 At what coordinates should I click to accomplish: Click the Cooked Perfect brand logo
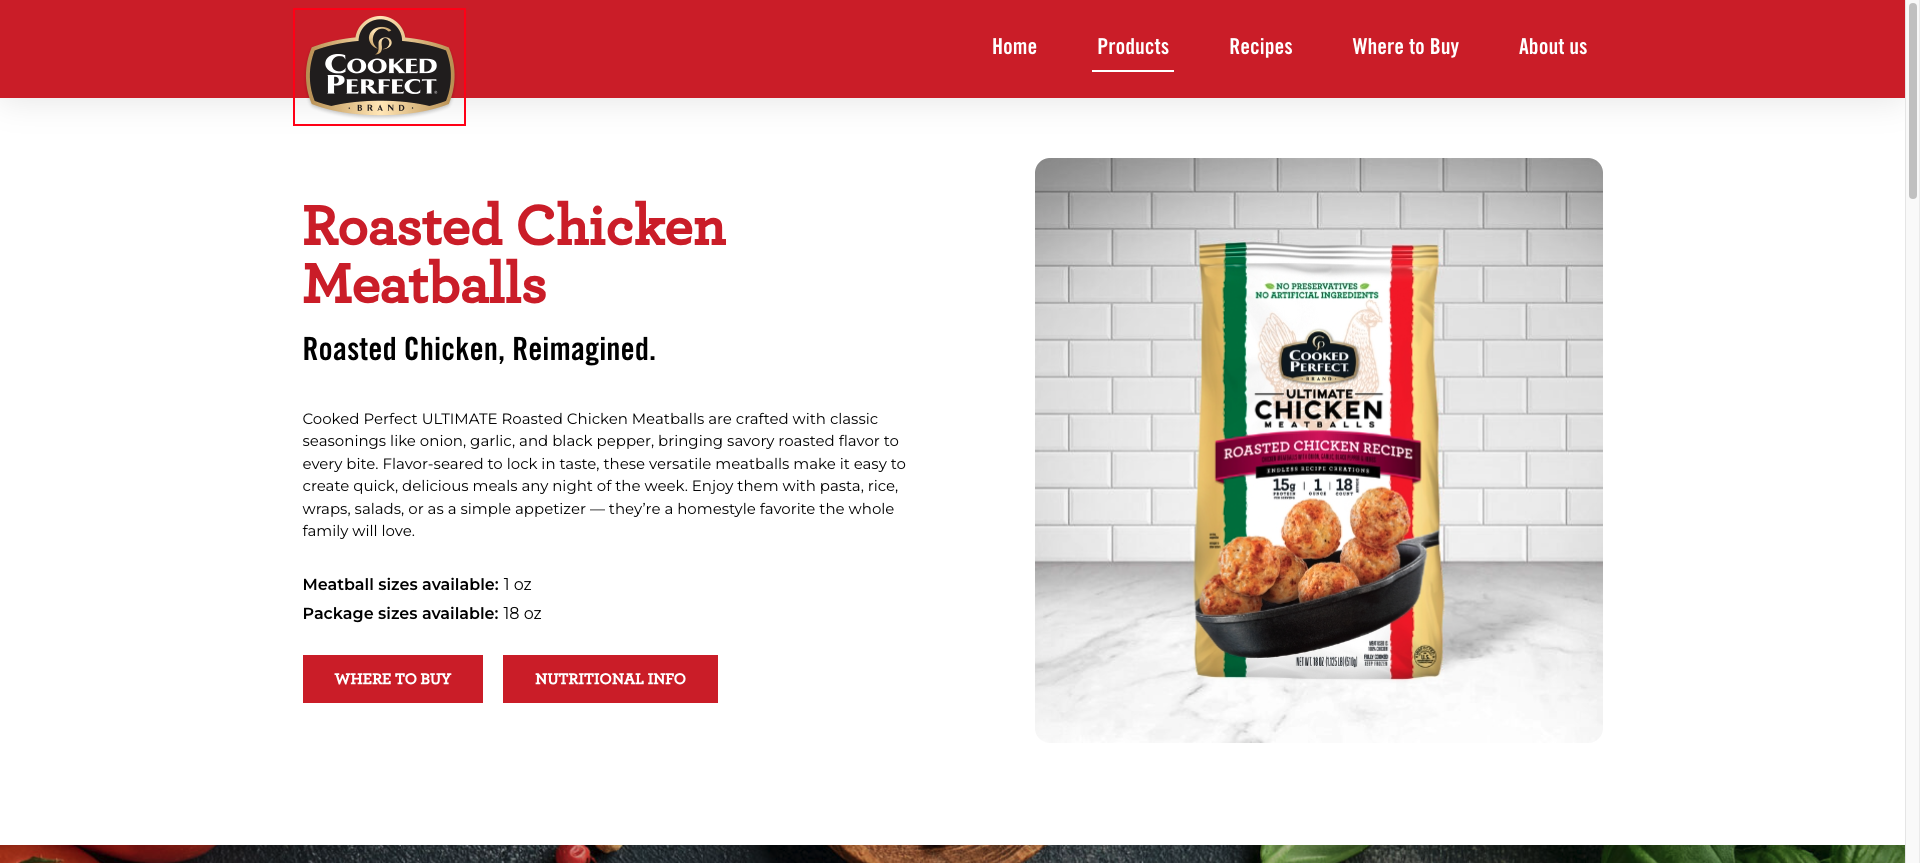pyautogui.click(x=379, y=66)
